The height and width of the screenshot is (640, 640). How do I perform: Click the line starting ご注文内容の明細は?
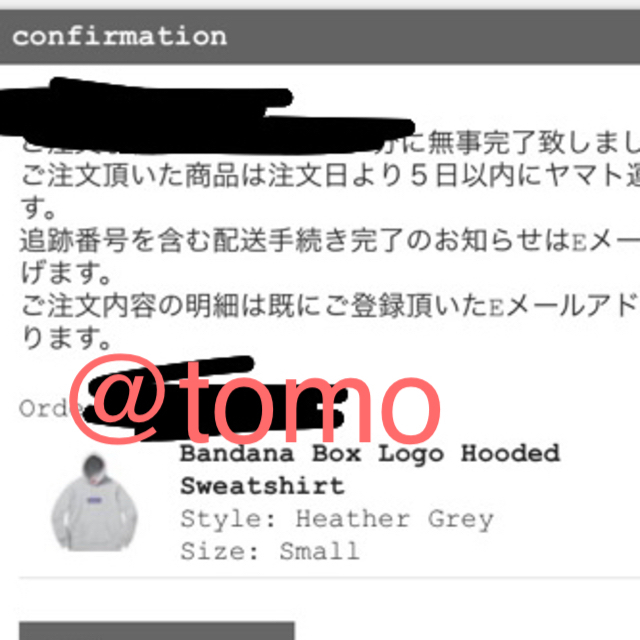[331, 306]
